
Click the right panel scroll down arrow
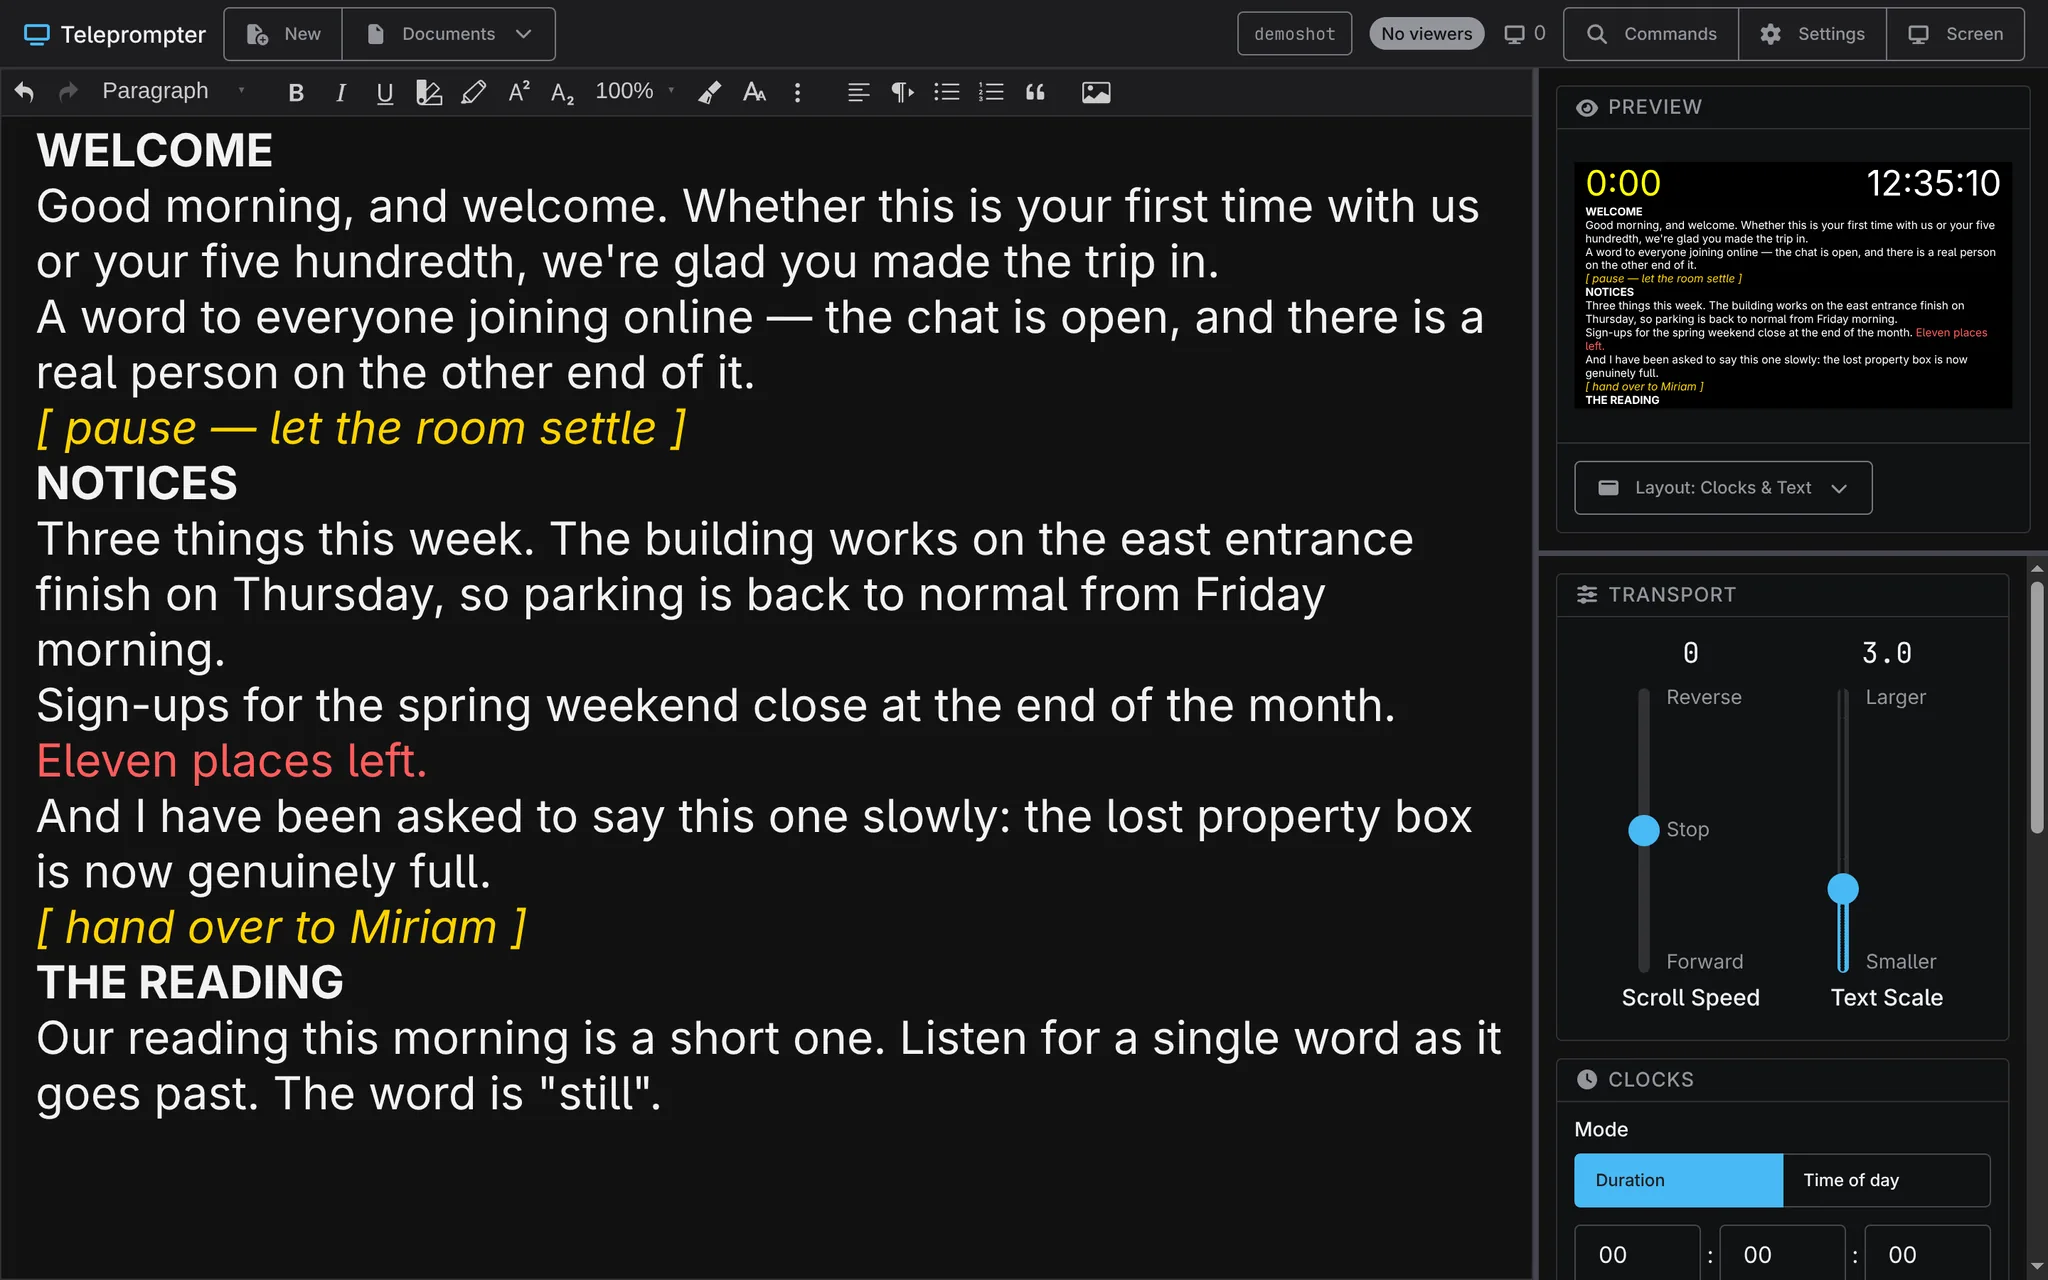coord(2037,1267)
